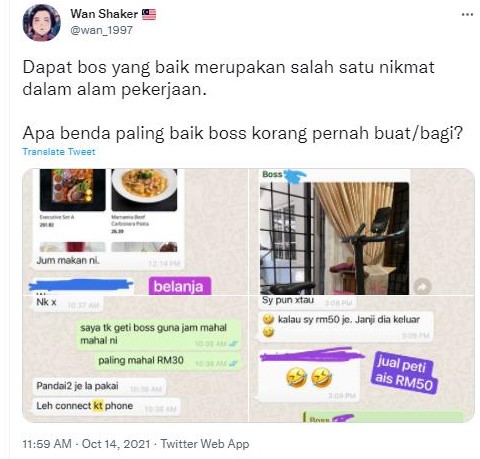Click Wan Shaker's profile avatar
This screenshot has width=480, height=459.
pos(41,23)
